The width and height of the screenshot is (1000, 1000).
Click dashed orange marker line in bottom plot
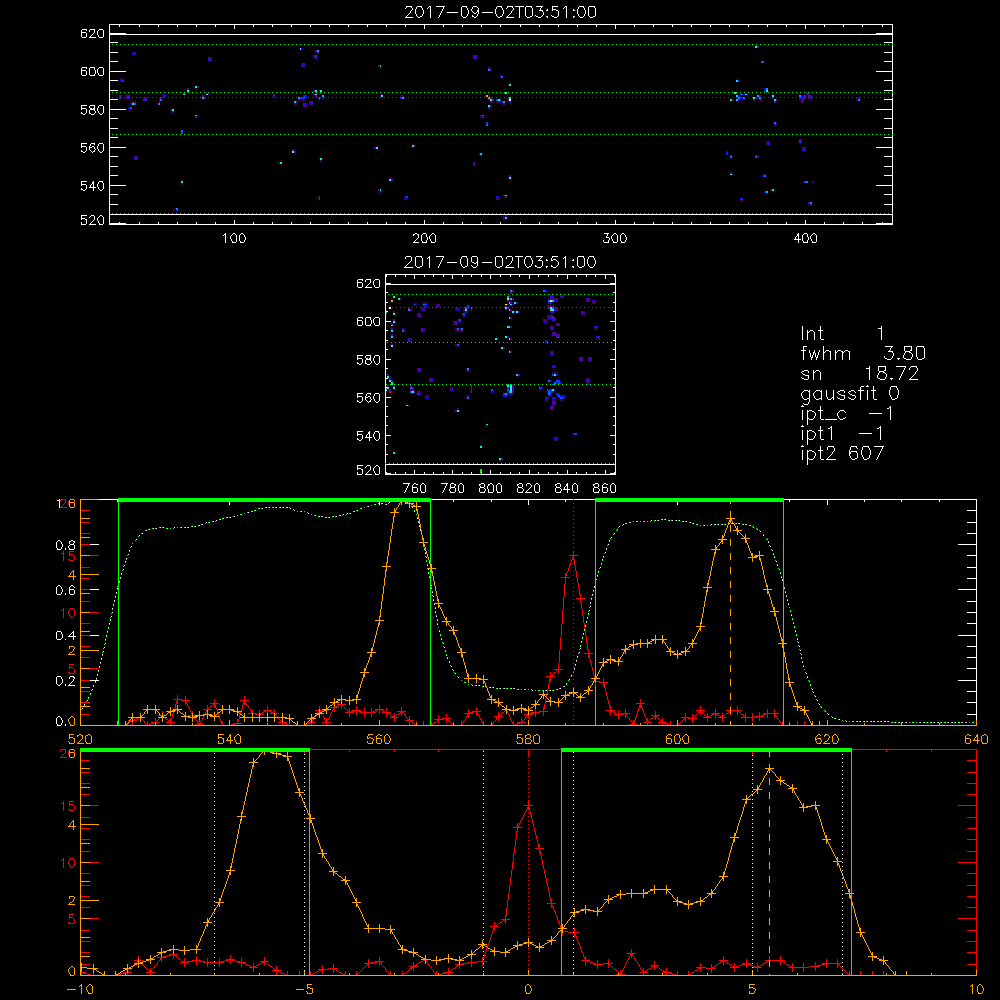point(769,871)
